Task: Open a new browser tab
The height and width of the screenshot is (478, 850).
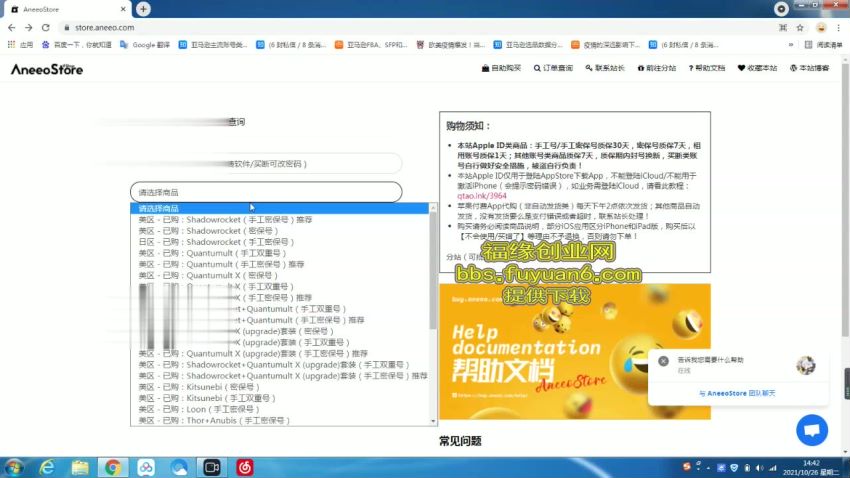Action: click(143, 9)
